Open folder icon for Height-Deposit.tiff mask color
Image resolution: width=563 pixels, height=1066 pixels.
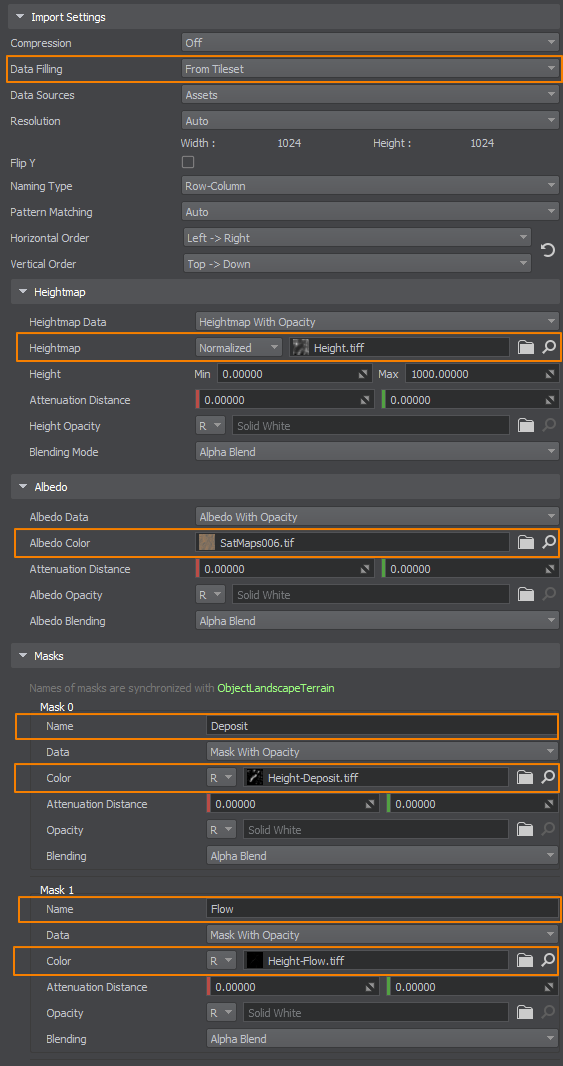(x=525, y=777)
